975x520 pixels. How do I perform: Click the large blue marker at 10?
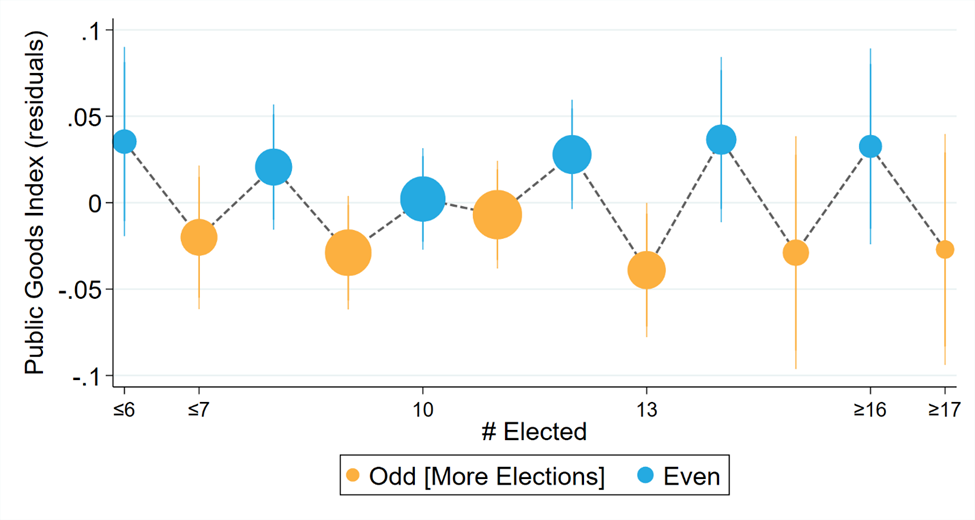click(x=423, y=200)
